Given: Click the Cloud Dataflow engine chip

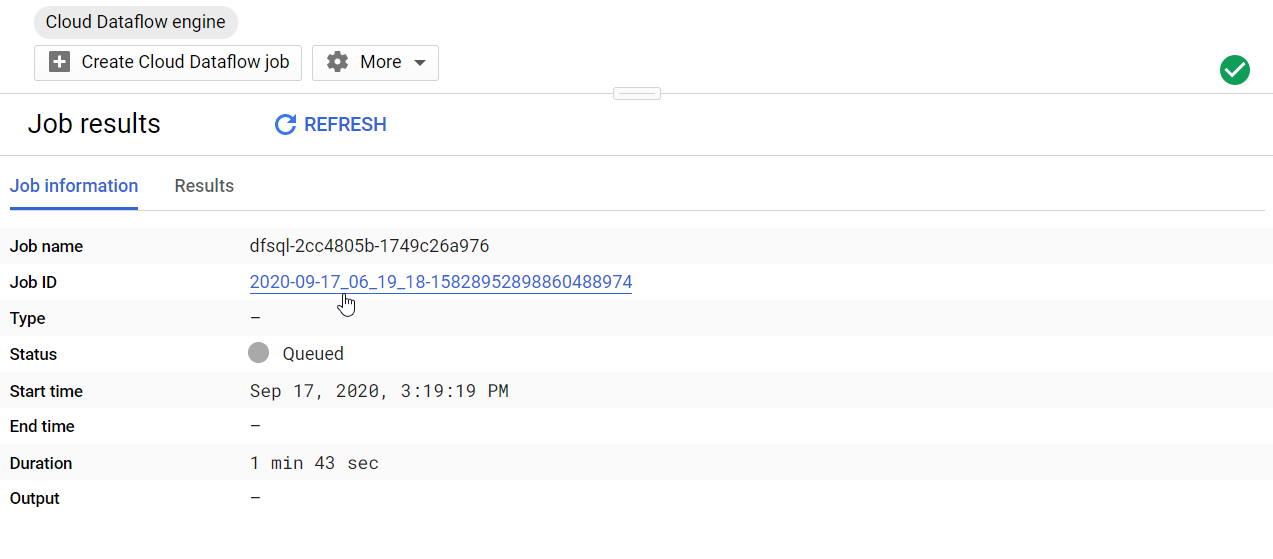Looking at the screenshot, I should [136, 22].
